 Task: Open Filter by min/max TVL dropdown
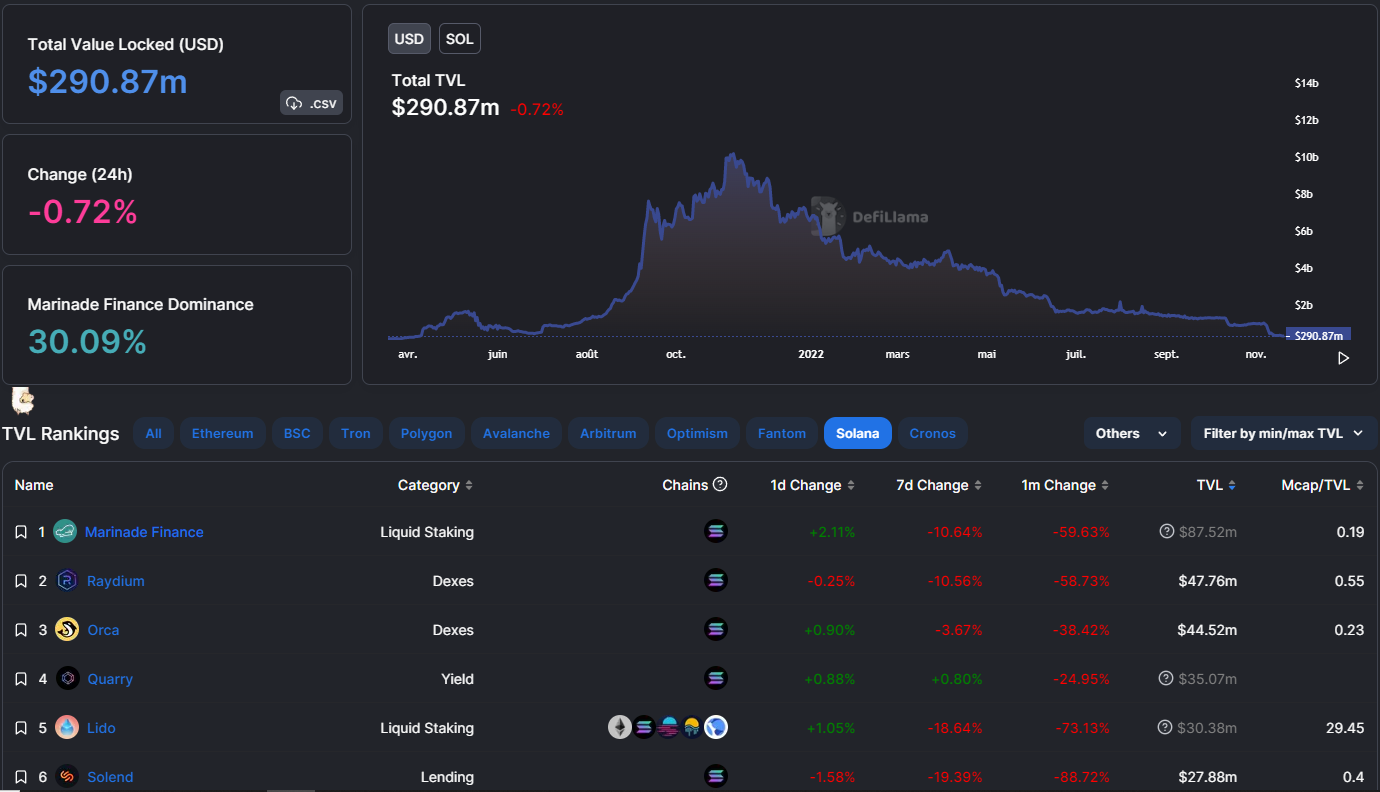pos(1284,433)
